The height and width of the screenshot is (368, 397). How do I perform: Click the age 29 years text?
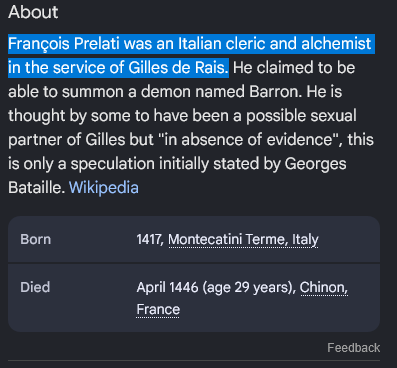(249, 287)
